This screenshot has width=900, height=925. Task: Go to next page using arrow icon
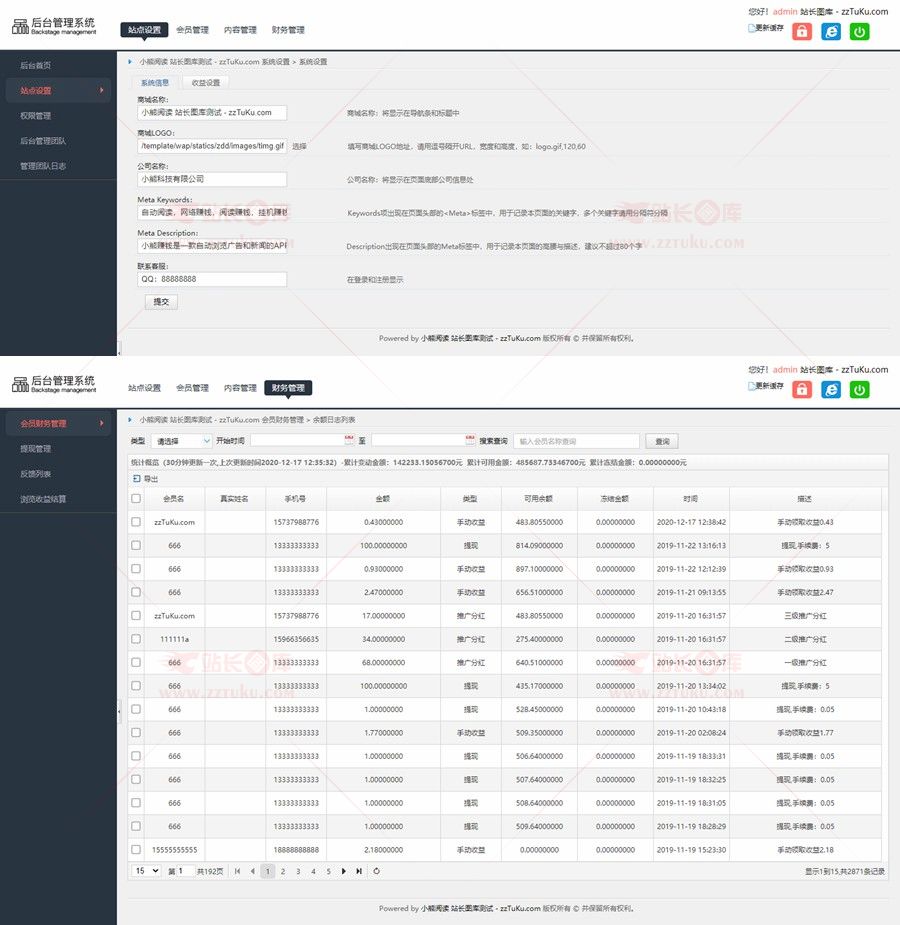pyautogui.click(x=344, y=871)
